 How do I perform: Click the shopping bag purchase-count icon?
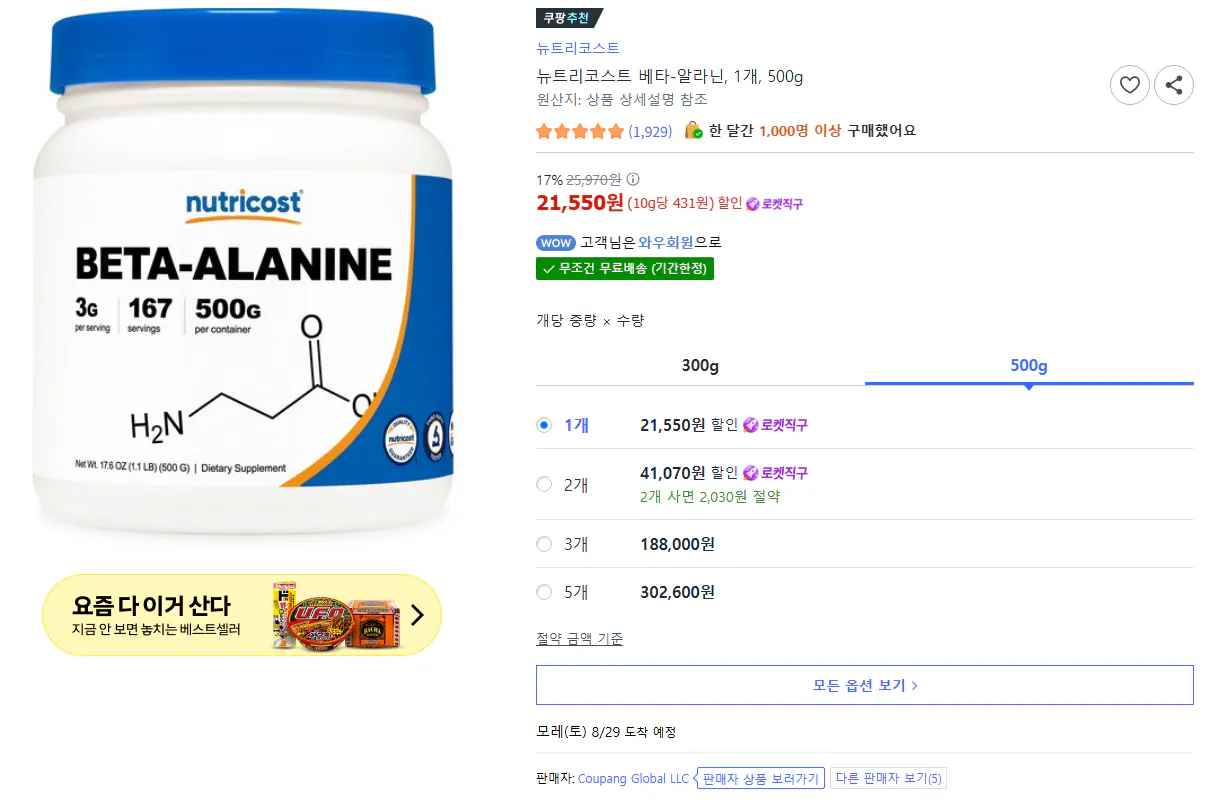point(693,131)
